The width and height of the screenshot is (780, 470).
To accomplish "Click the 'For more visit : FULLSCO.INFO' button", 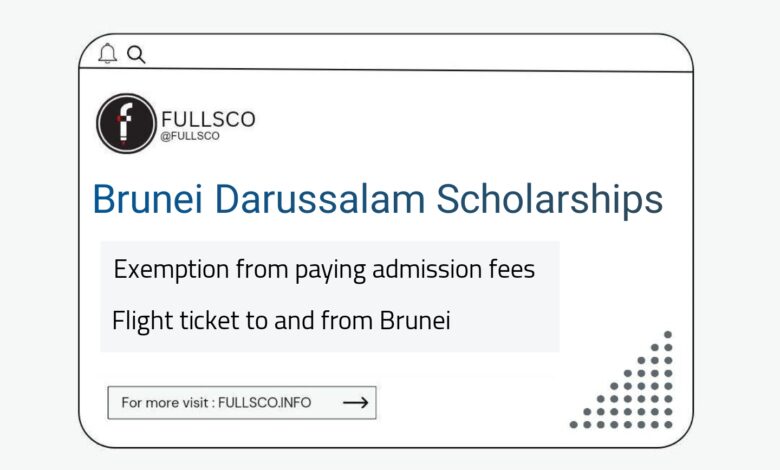I will 242,402.
